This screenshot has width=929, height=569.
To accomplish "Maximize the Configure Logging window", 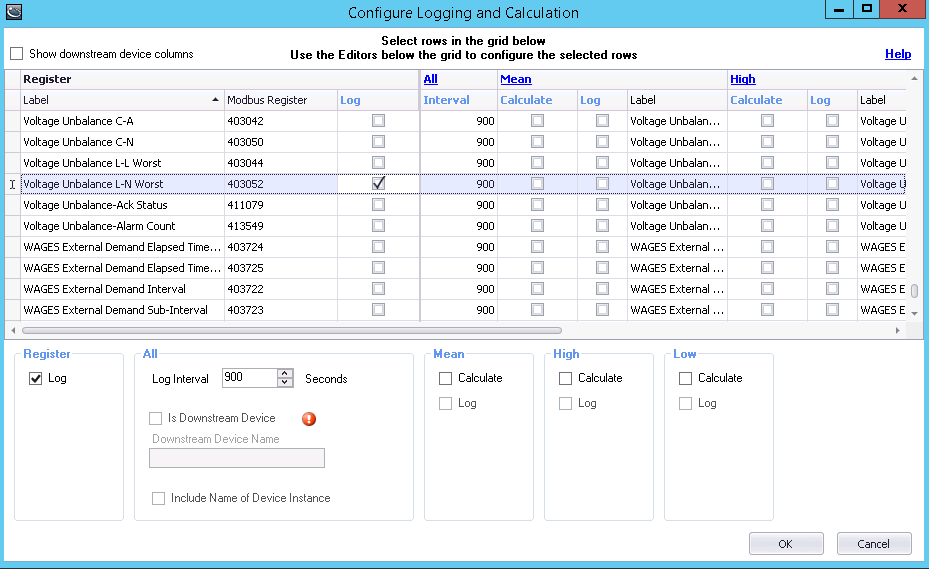I will (x=867, y=9).
